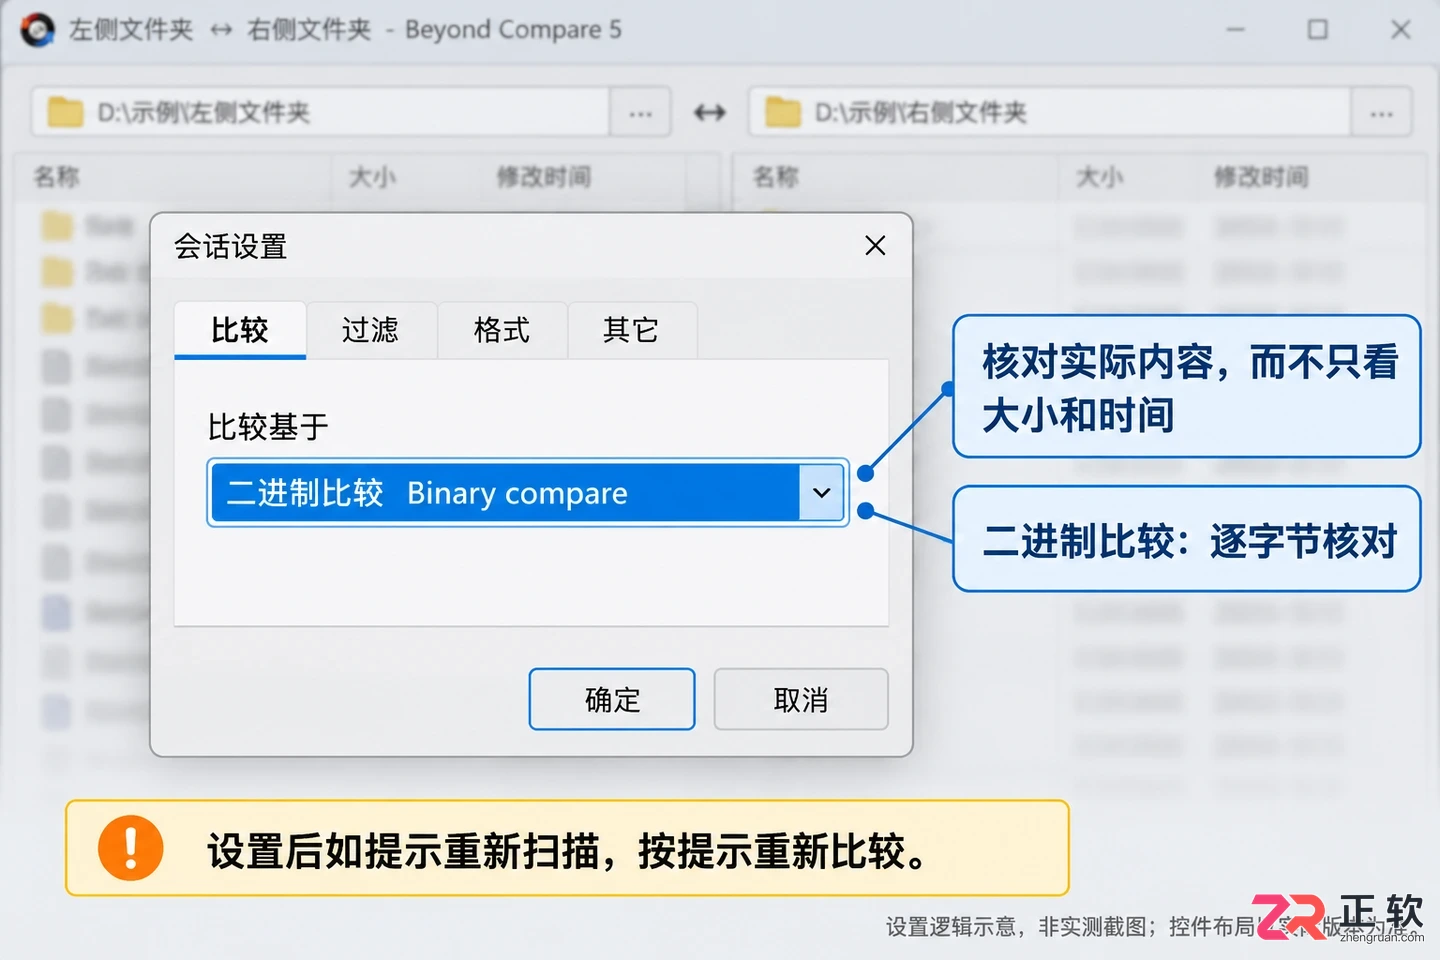The image size is (1440, 960).
Task: Switch to the 比较 tab
Action: pos(240,330)
